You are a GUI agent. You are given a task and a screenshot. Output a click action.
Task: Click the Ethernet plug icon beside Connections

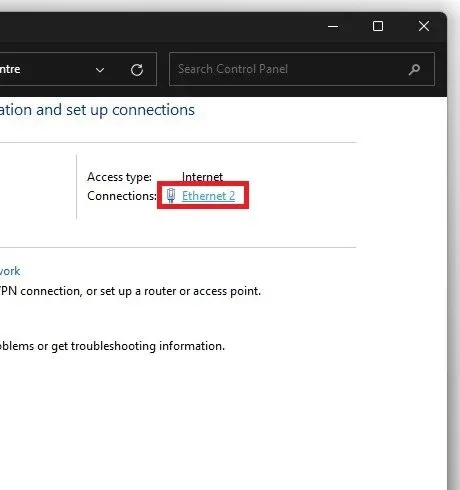pos(171,195)
